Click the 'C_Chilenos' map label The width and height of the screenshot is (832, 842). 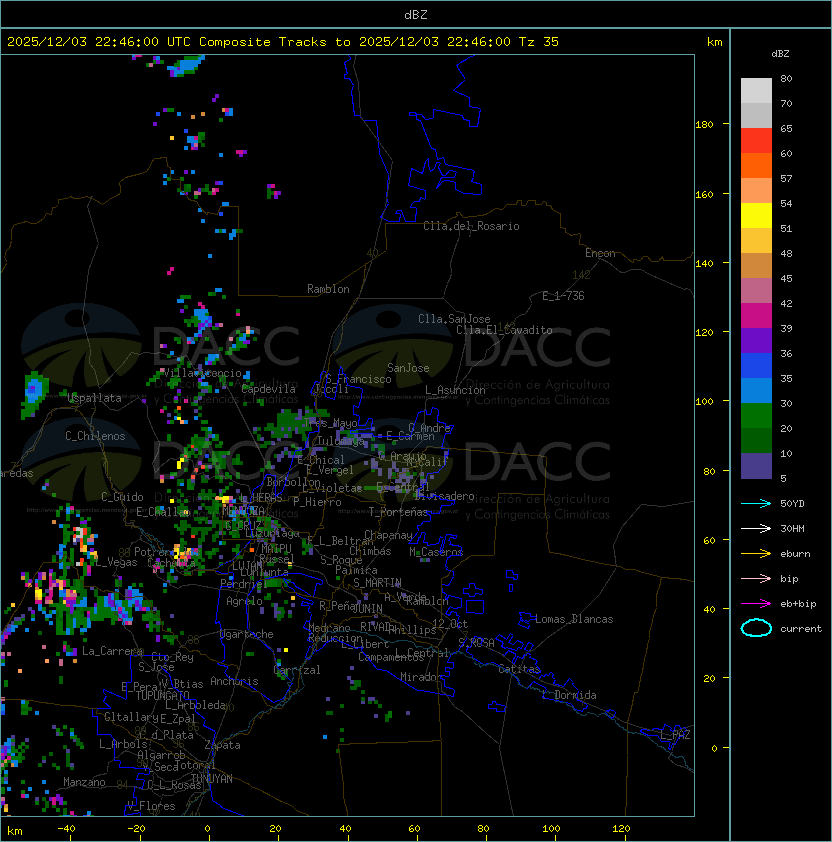(x=95, y=436)
